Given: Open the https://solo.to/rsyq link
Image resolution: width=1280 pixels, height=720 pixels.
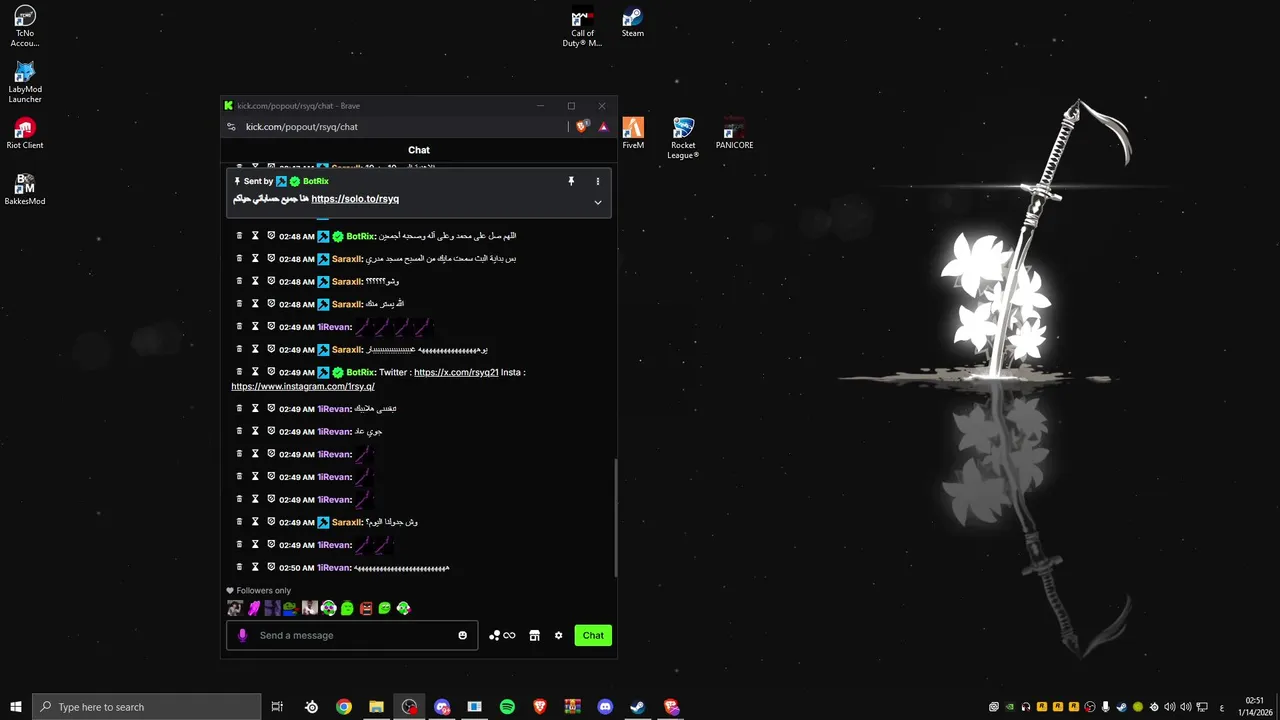Looking at the screenshot, I should [355, 199].
